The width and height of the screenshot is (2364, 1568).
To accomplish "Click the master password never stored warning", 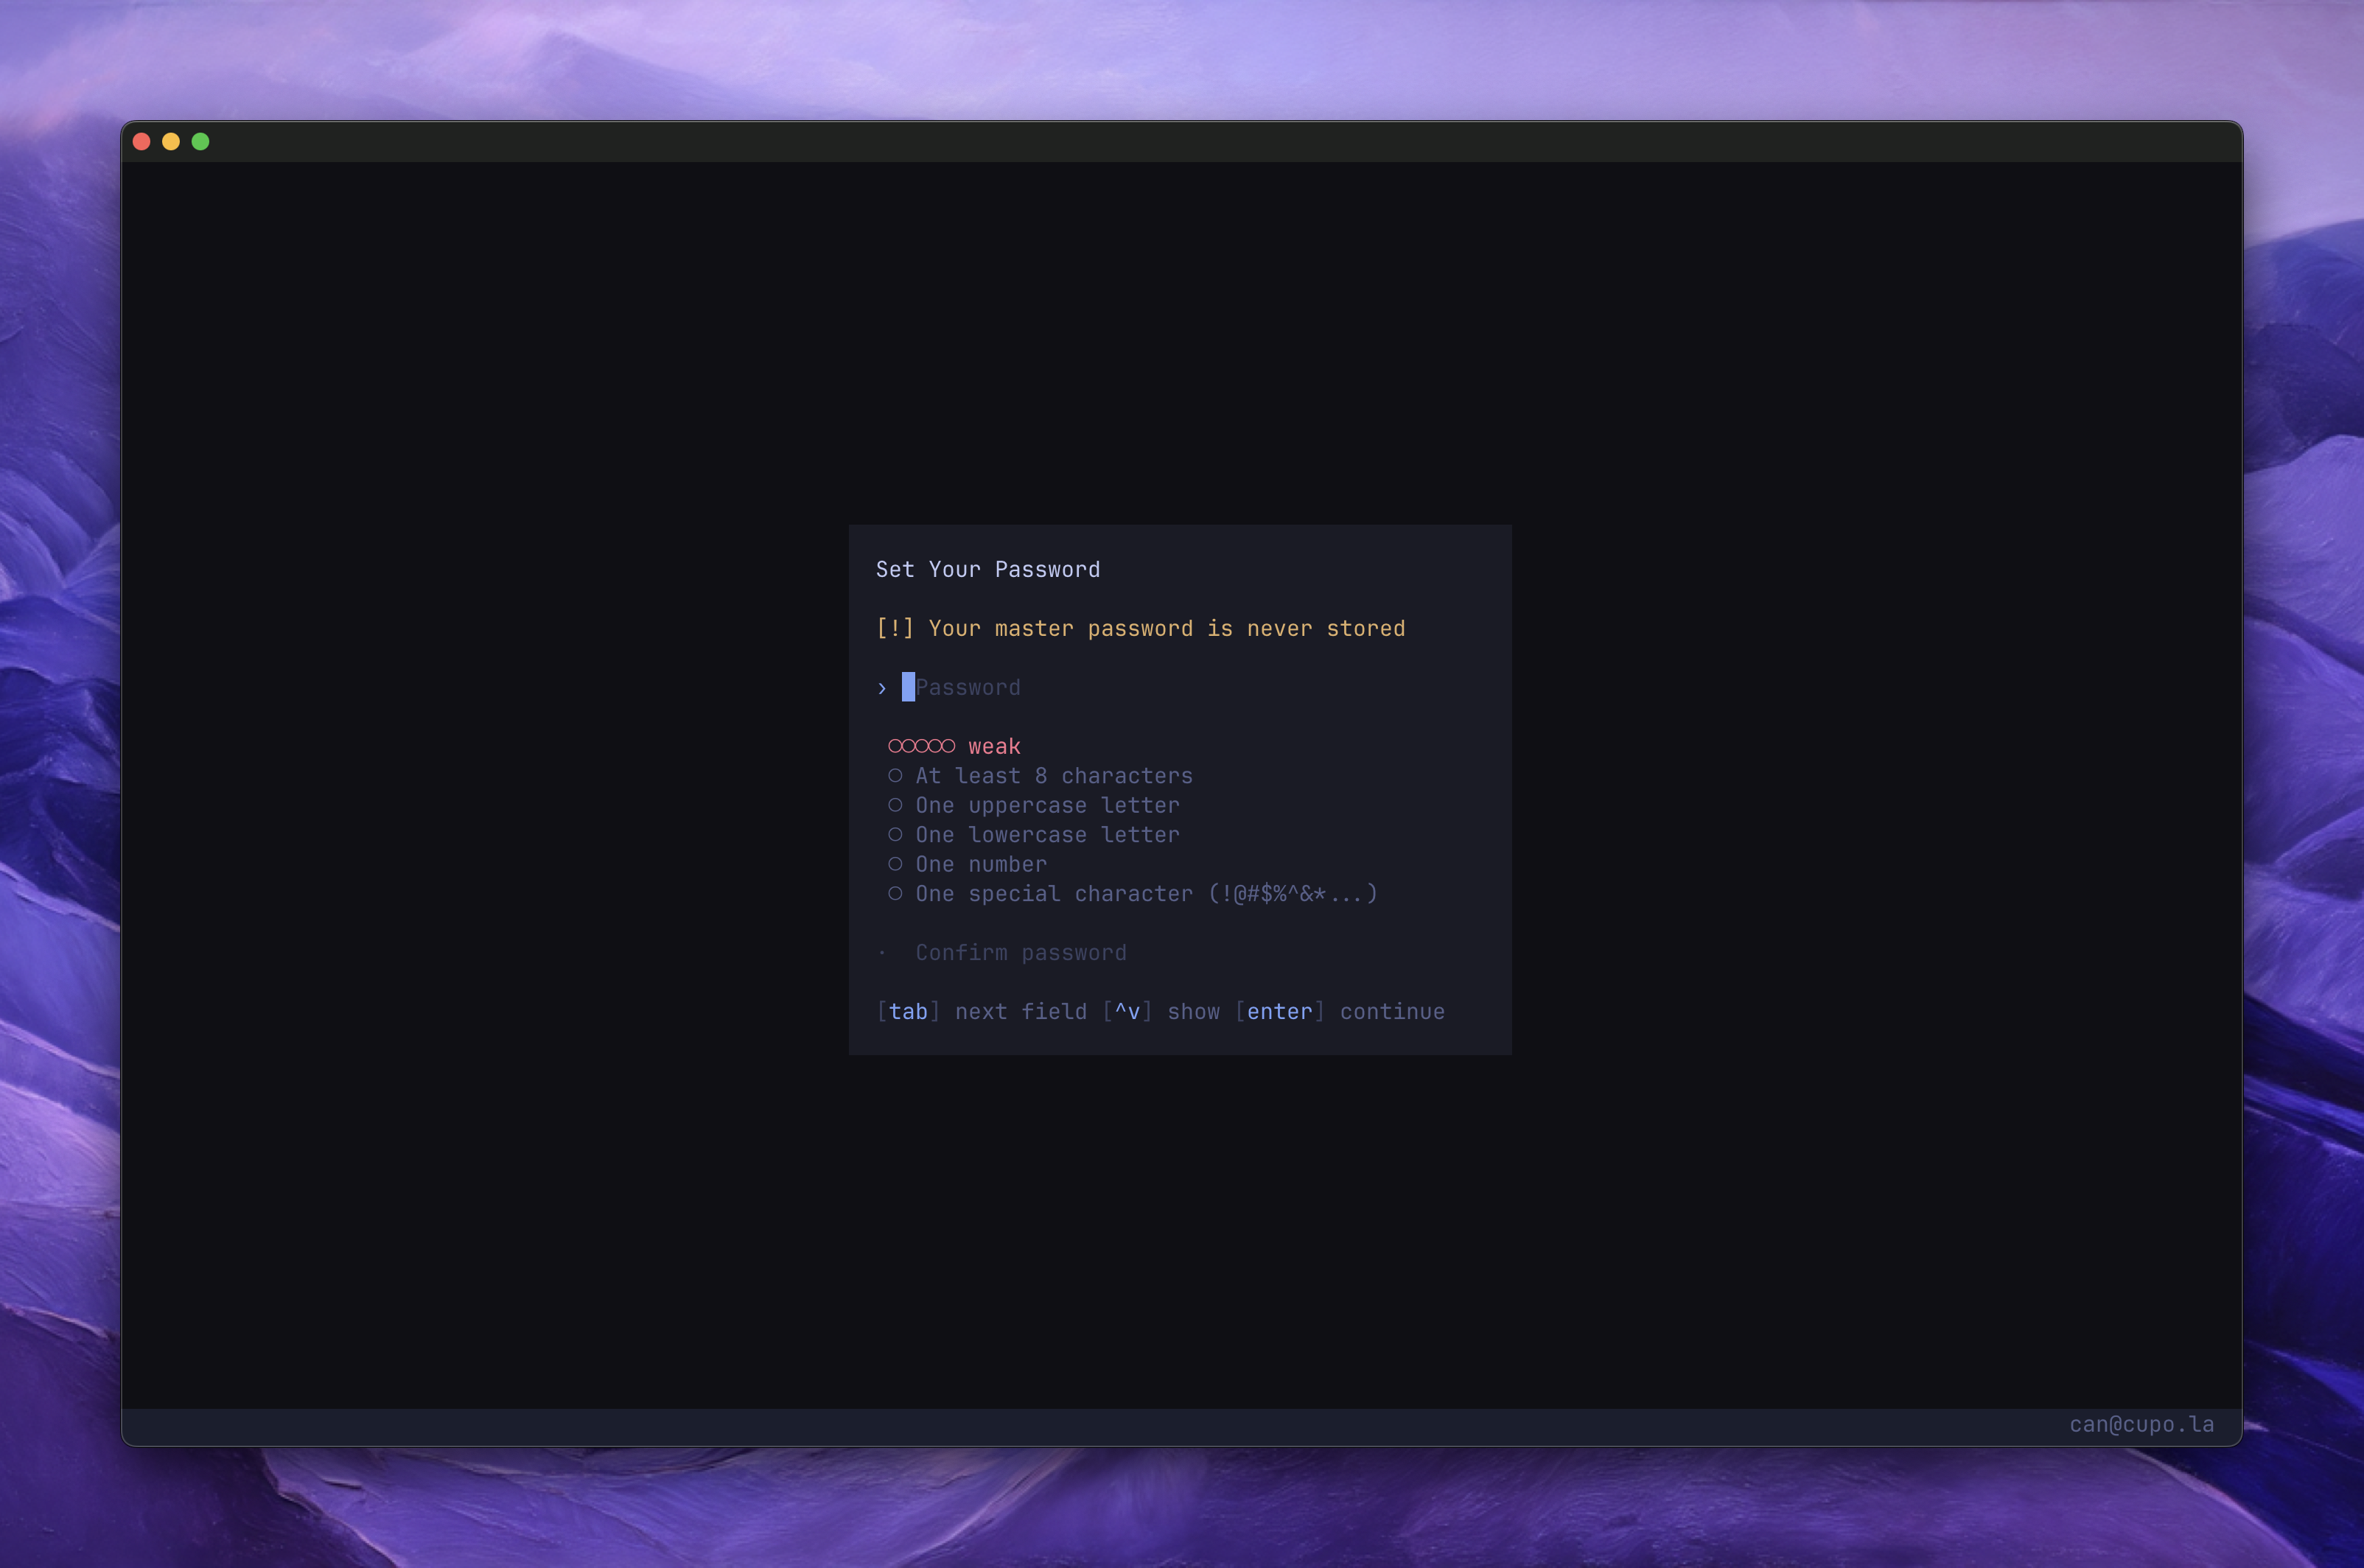I will [x=1141, y=629].
